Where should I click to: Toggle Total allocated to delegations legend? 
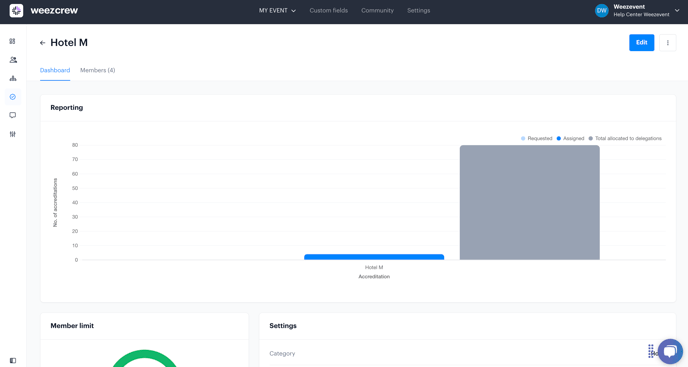tap(625, 138)
